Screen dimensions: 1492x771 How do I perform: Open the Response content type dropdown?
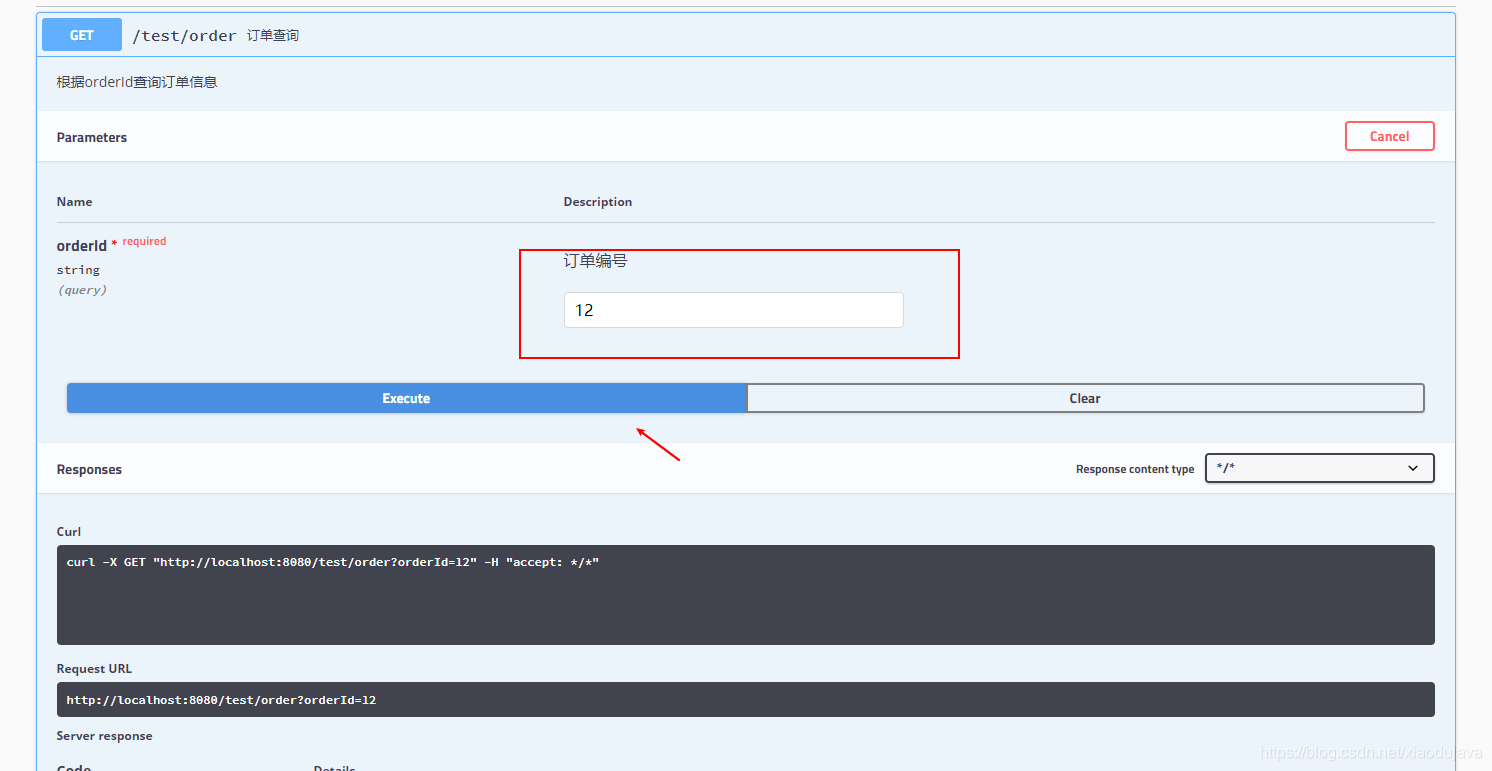(x=1320, y=468)
